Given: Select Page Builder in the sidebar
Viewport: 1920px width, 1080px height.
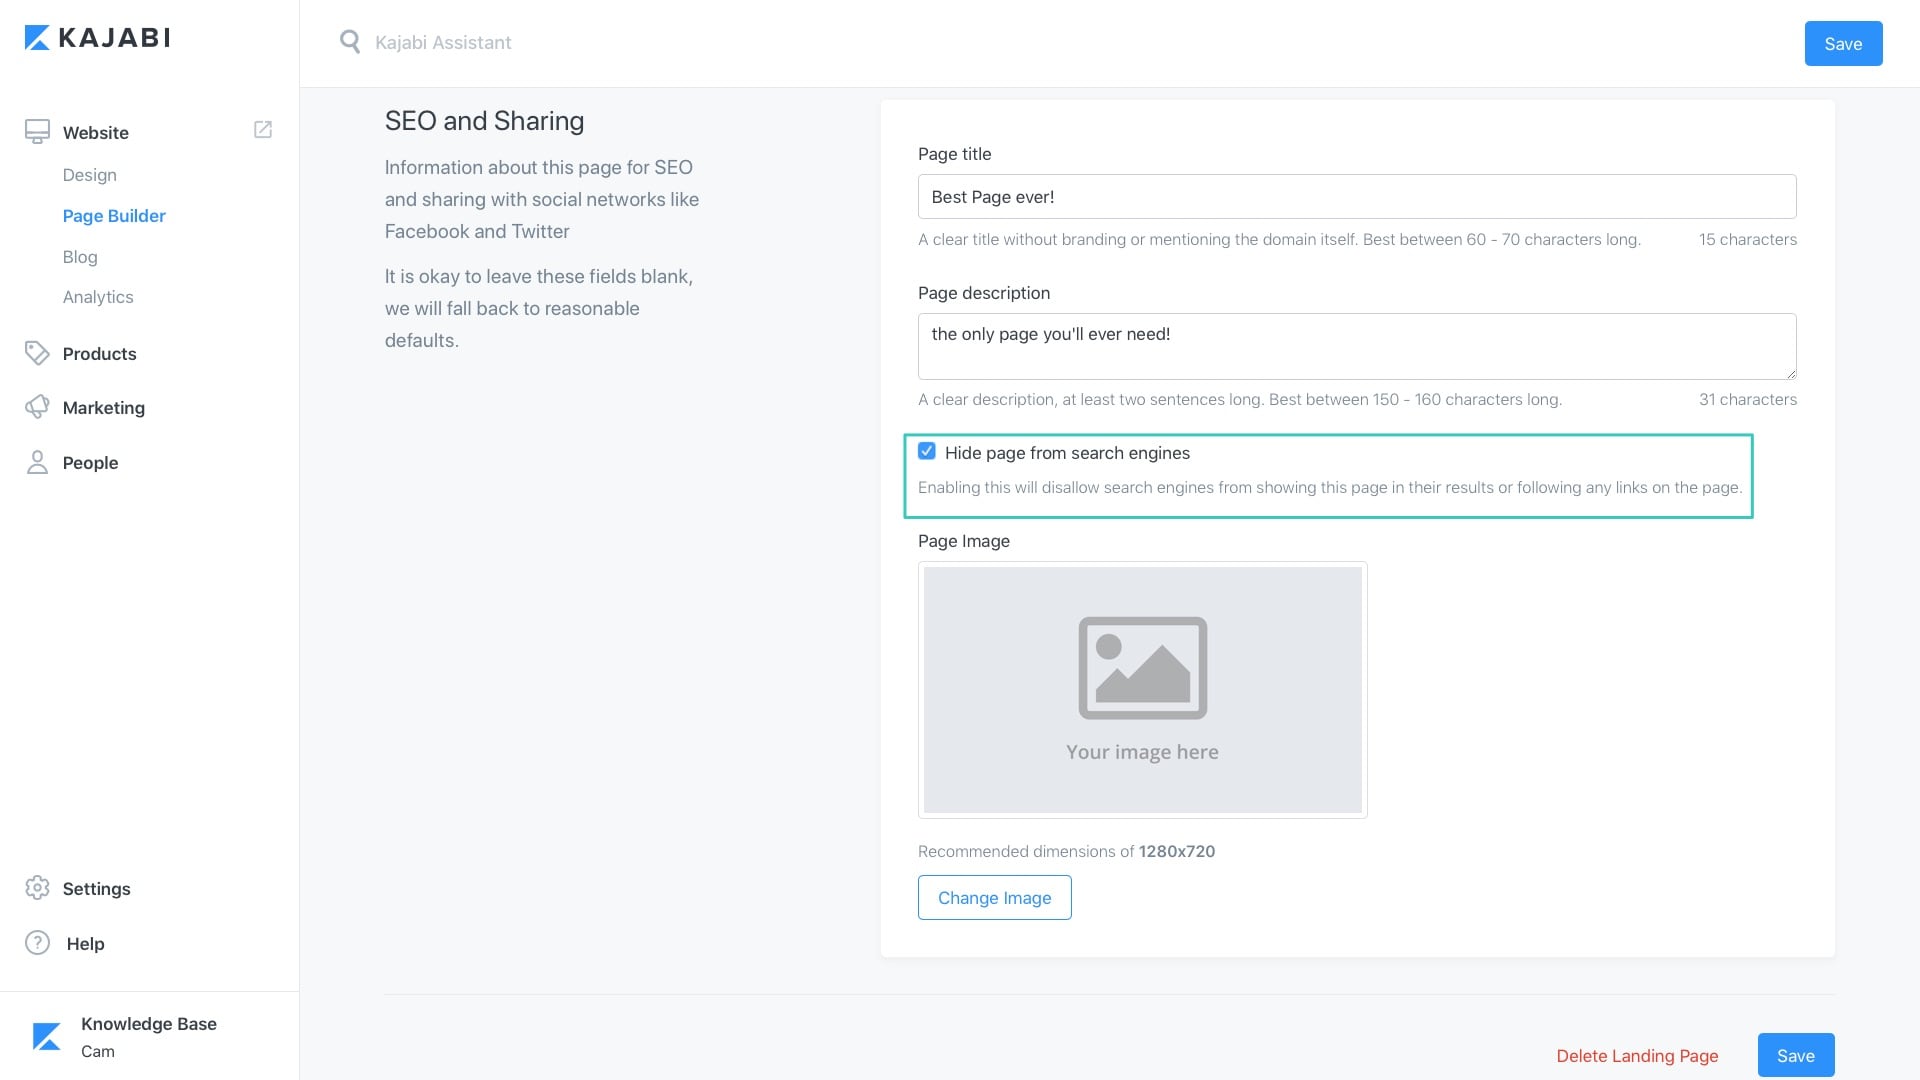Looking at the screenshot, I should point(114,216).
